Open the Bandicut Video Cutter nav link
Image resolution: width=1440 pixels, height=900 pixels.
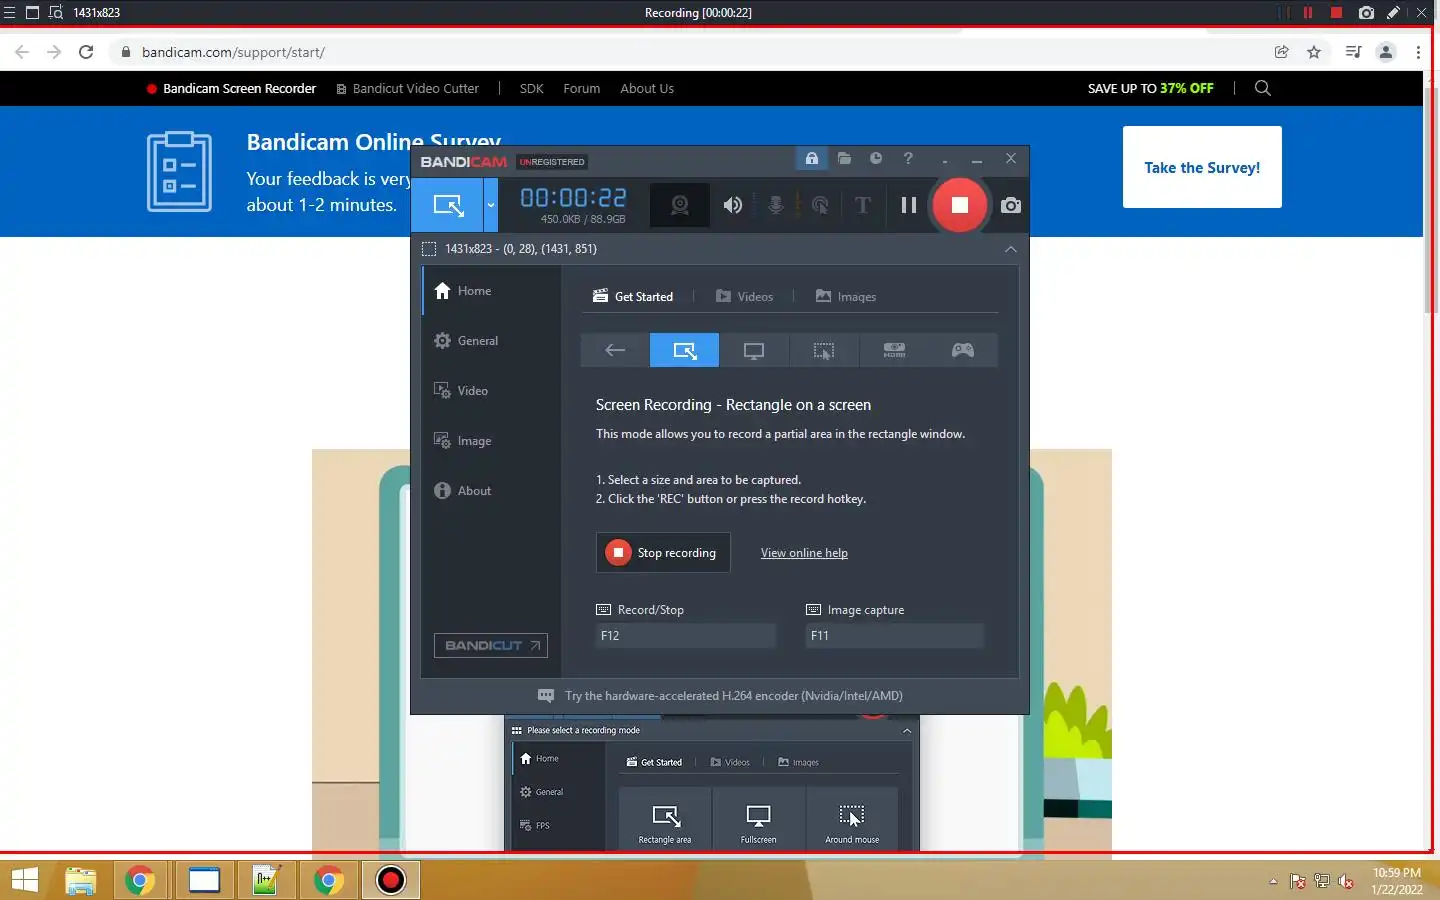[x=407, y=89]
